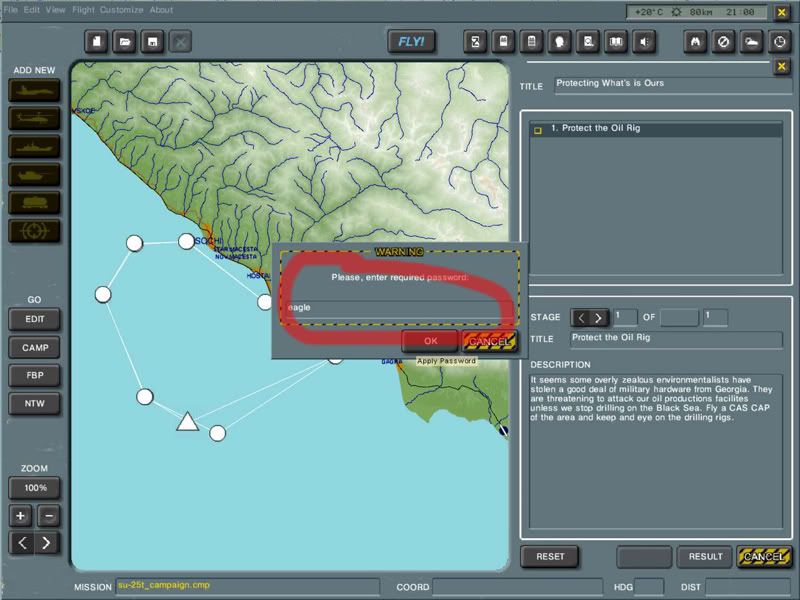Viewport: 800px width, 600px height.
Task: Open the Flight menu
Action: (83, 10)
